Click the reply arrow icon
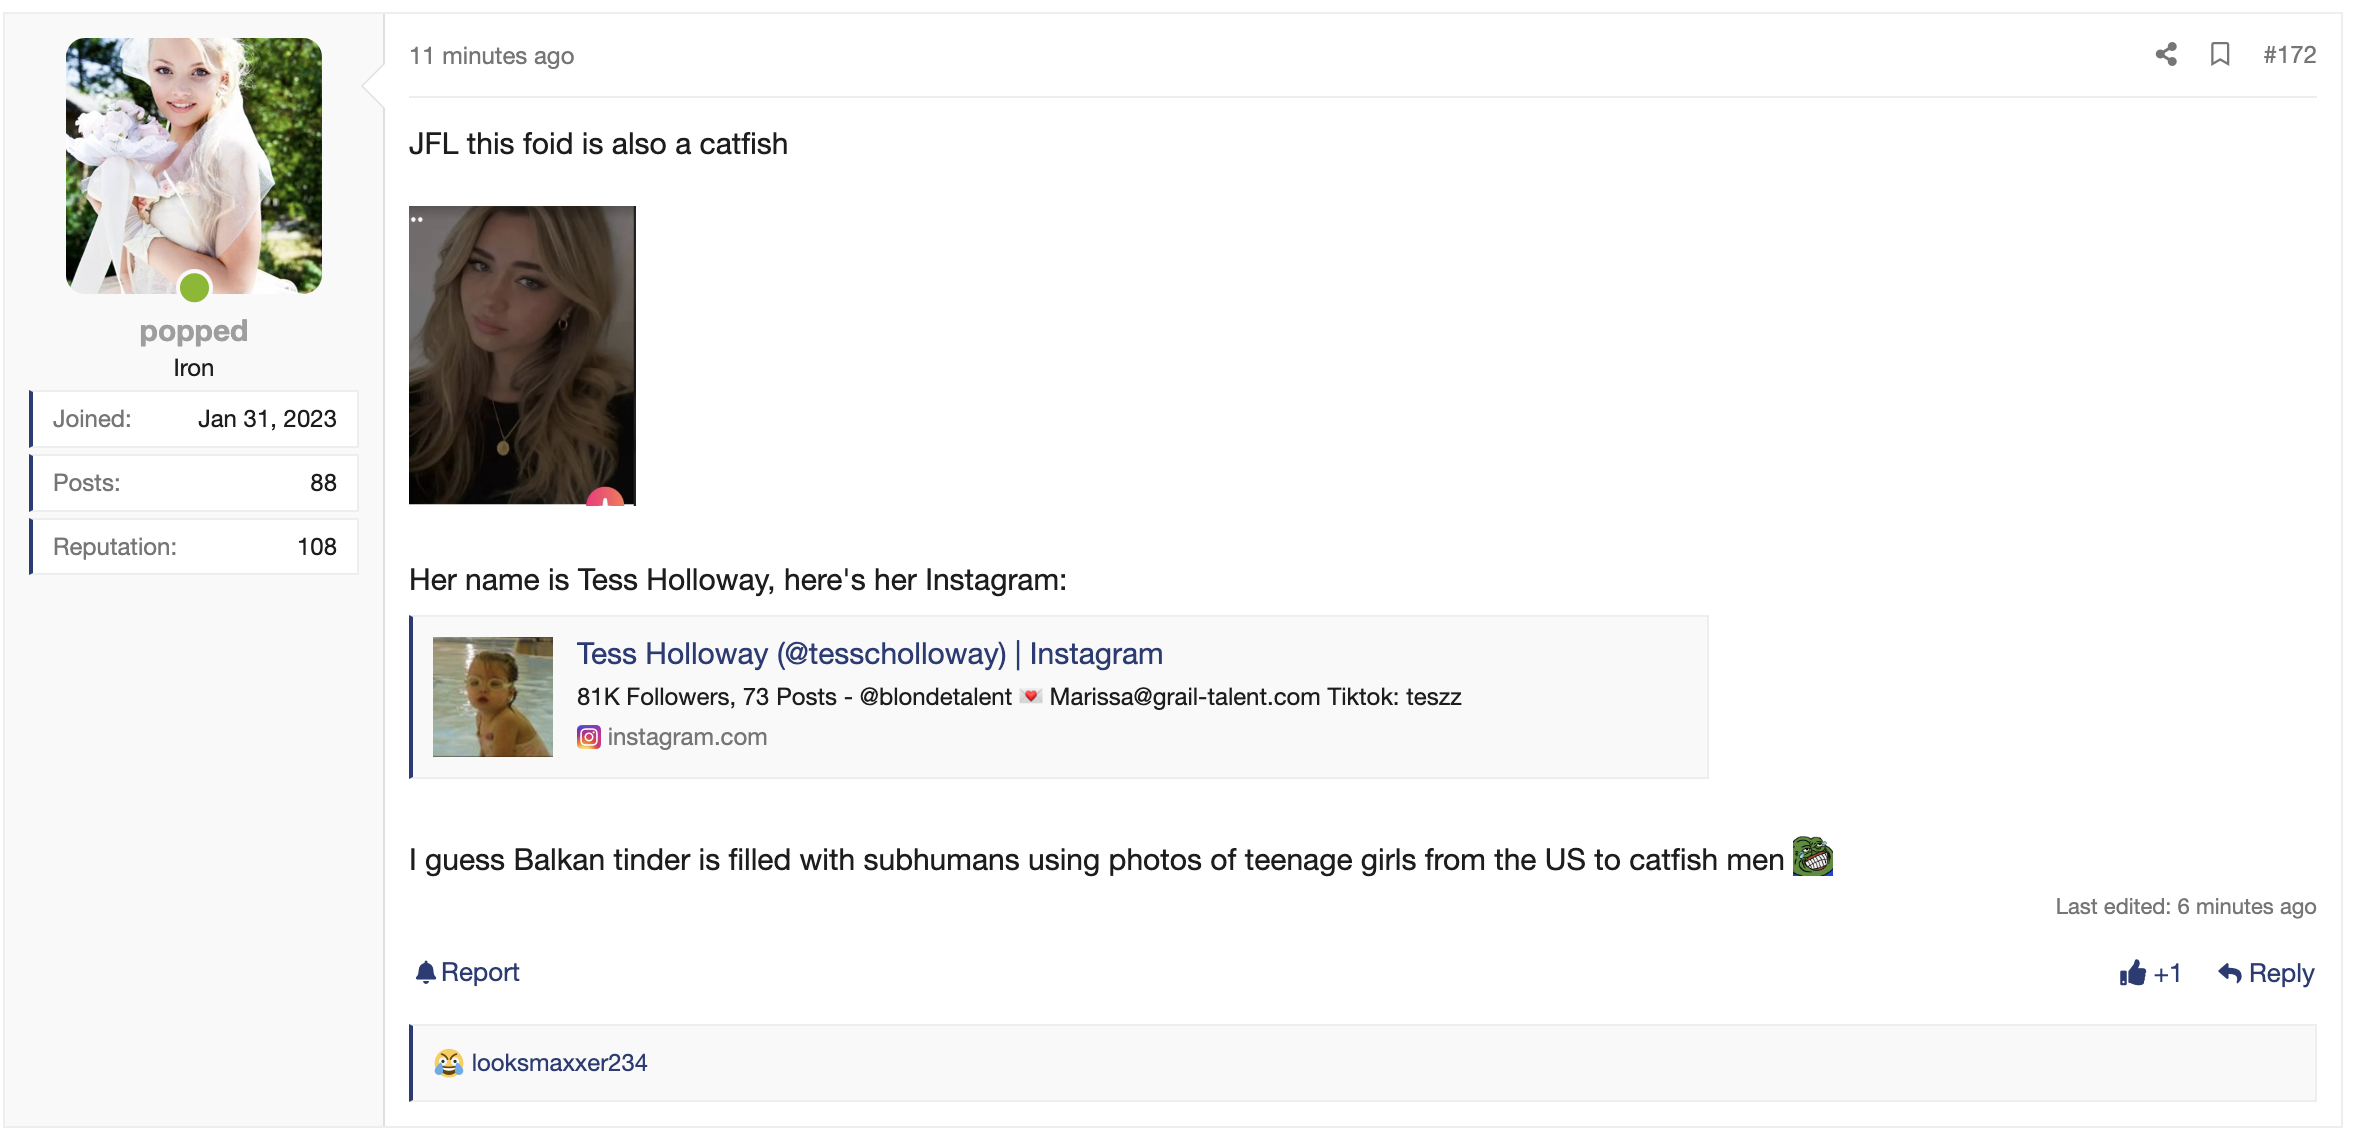The height and width of the screenshot is (1144, 2362). 2229,973
